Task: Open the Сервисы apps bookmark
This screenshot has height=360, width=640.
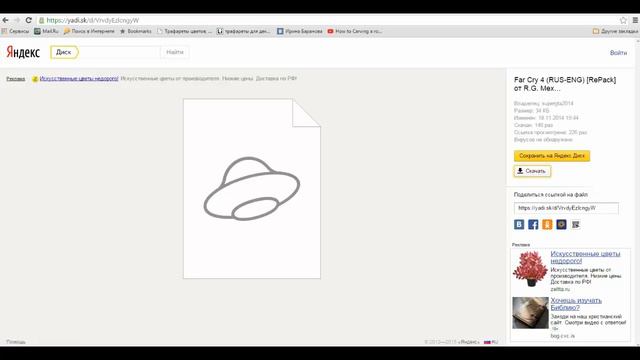Action: [15, 31]
